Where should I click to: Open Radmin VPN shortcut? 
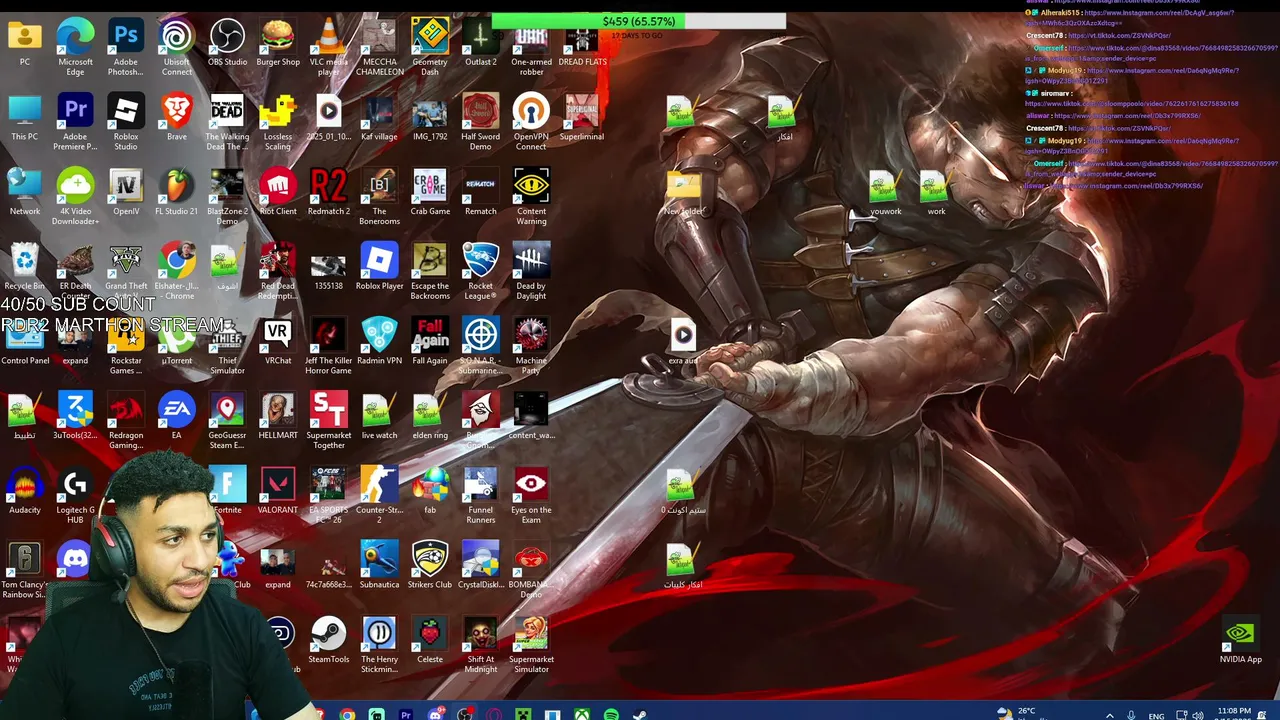(x=379, y=341)
